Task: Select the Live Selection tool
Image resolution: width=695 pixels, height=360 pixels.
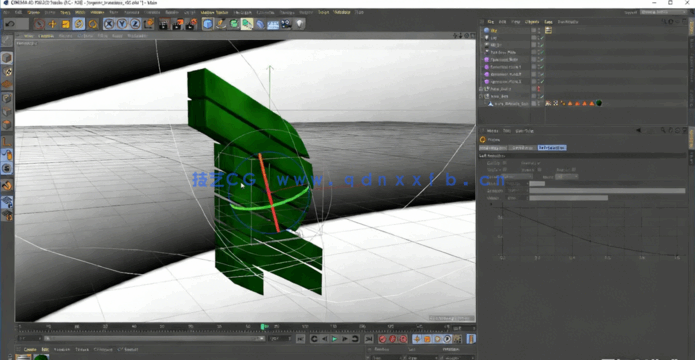Action: [x=39, y=23]
